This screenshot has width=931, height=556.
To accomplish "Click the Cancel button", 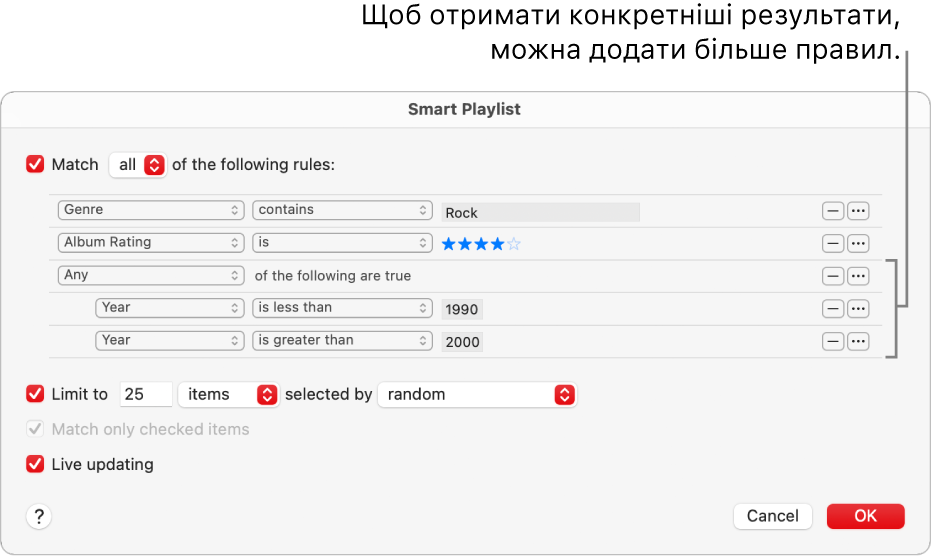I will tap(772, 516).
